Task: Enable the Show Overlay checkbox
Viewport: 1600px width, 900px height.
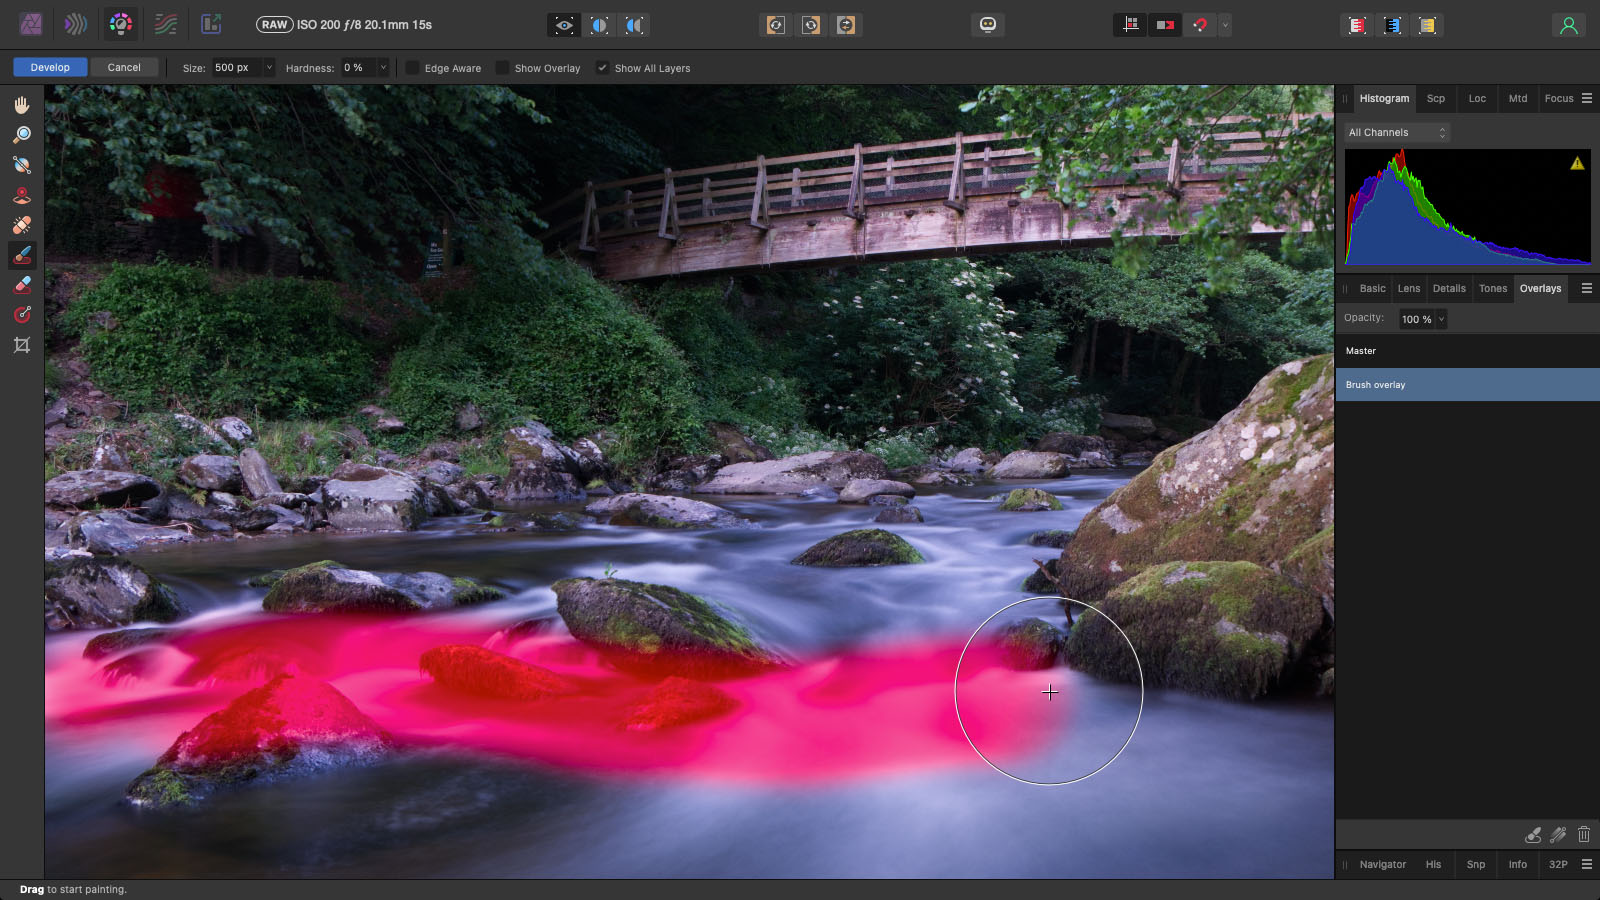Action: [x=502, y=68]
